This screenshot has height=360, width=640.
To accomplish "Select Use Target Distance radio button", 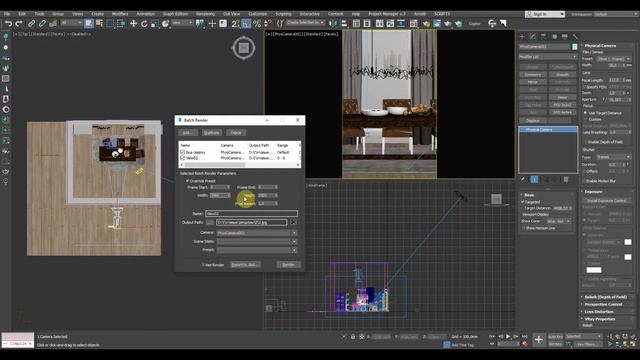I will (585, 113).
